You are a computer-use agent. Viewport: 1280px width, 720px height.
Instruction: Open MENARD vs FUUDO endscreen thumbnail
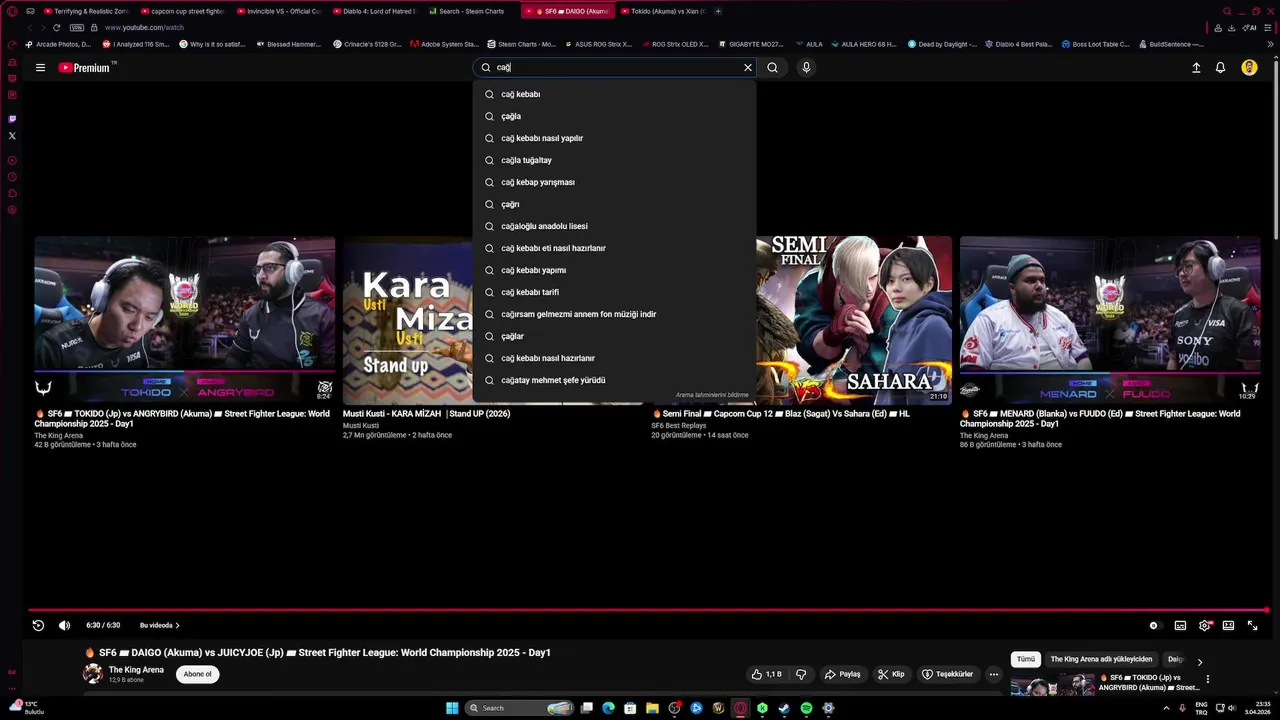click(1110, 319)
